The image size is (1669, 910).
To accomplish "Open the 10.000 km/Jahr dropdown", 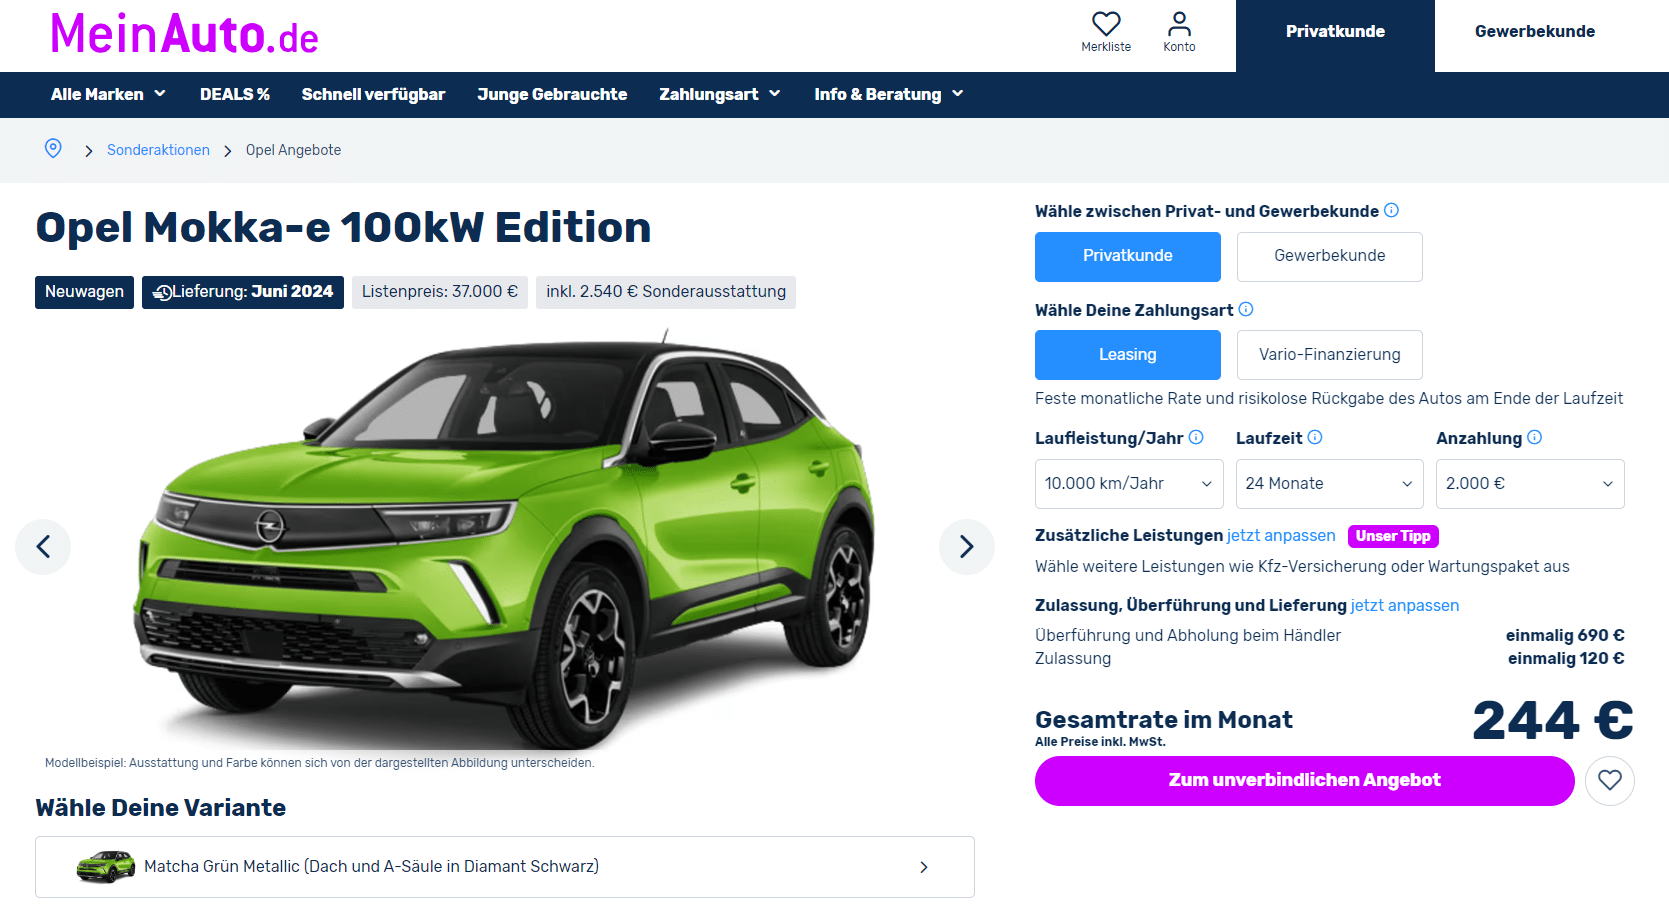I will click(1129, 484).
